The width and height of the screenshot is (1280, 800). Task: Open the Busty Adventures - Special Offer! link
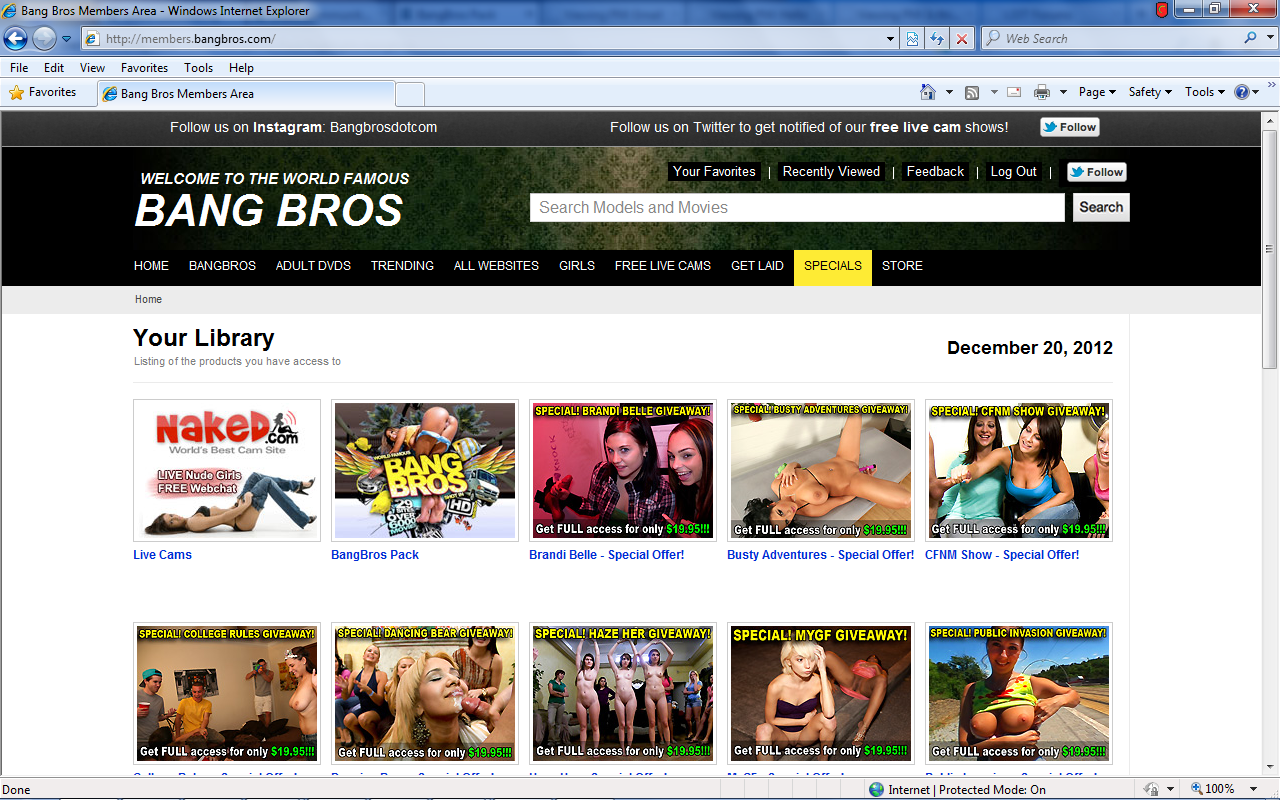821,555
